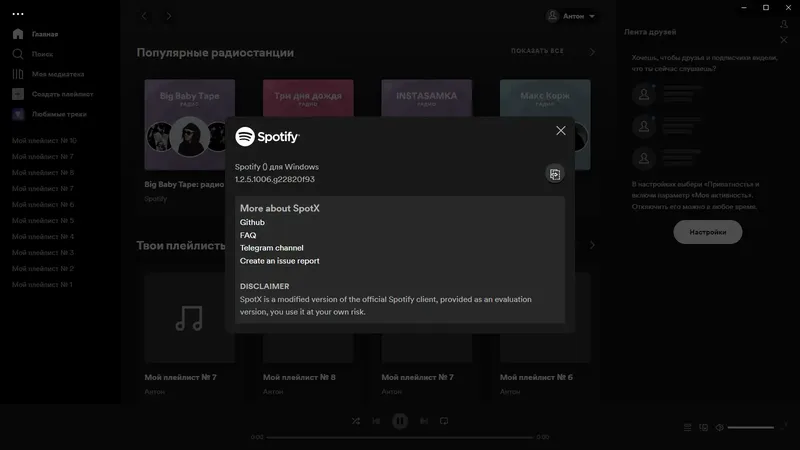Screen dimensions: 800x450
Task: Expand Популярные радиостанции with the chevron arrow
Action: tap(592, 52)
